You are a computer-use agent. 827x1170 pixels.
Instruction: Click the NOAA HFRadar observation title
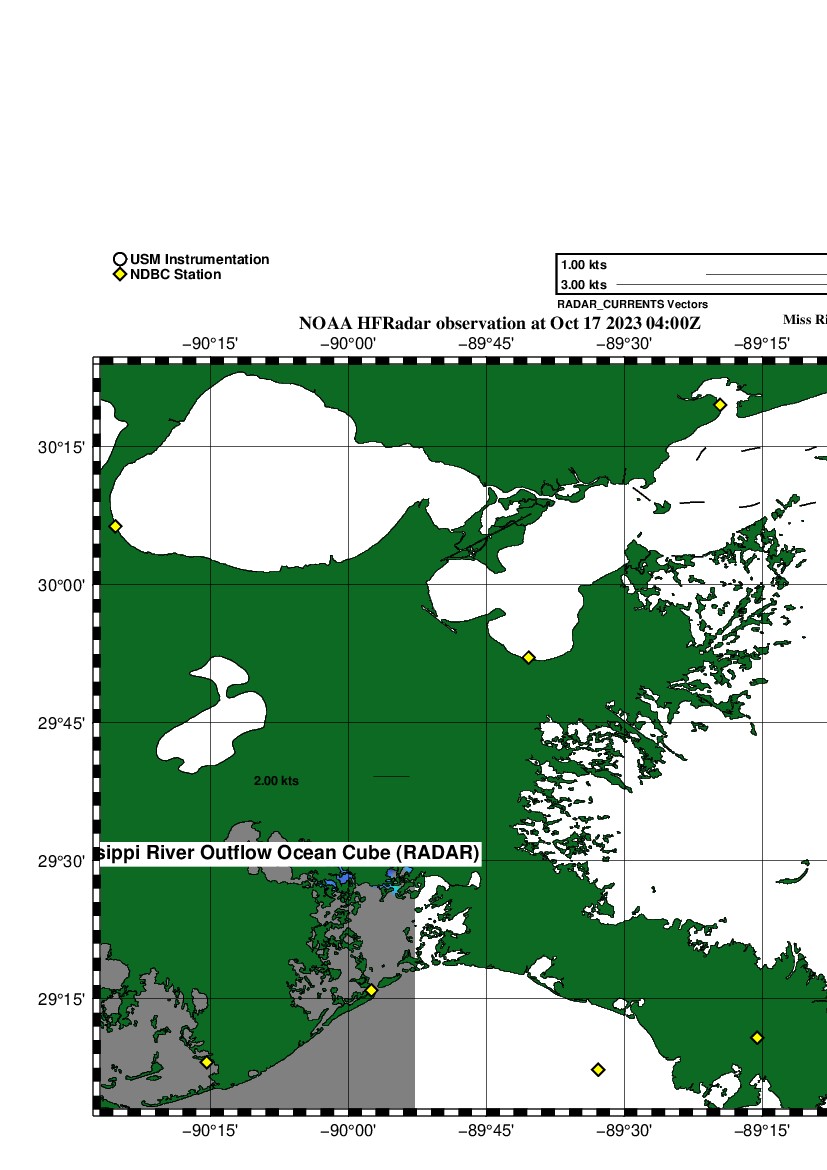(x=500, y=324)
